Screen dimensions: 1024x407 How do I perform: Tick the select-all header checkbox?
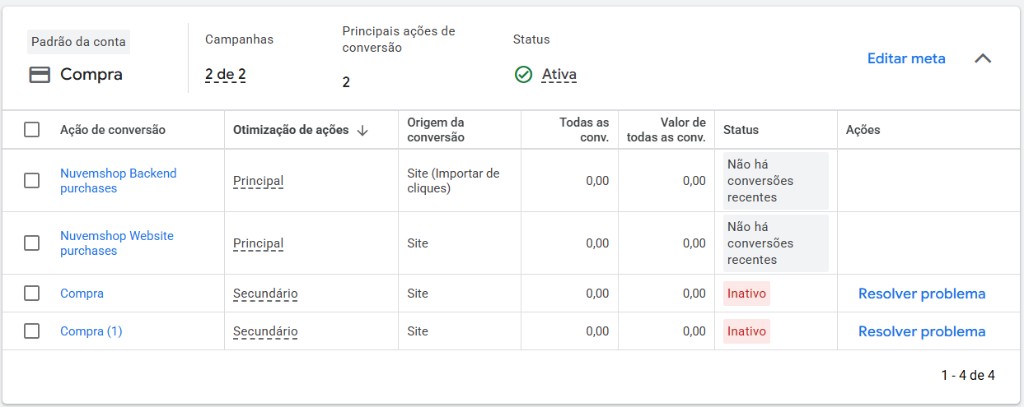(x=31, y=130)
